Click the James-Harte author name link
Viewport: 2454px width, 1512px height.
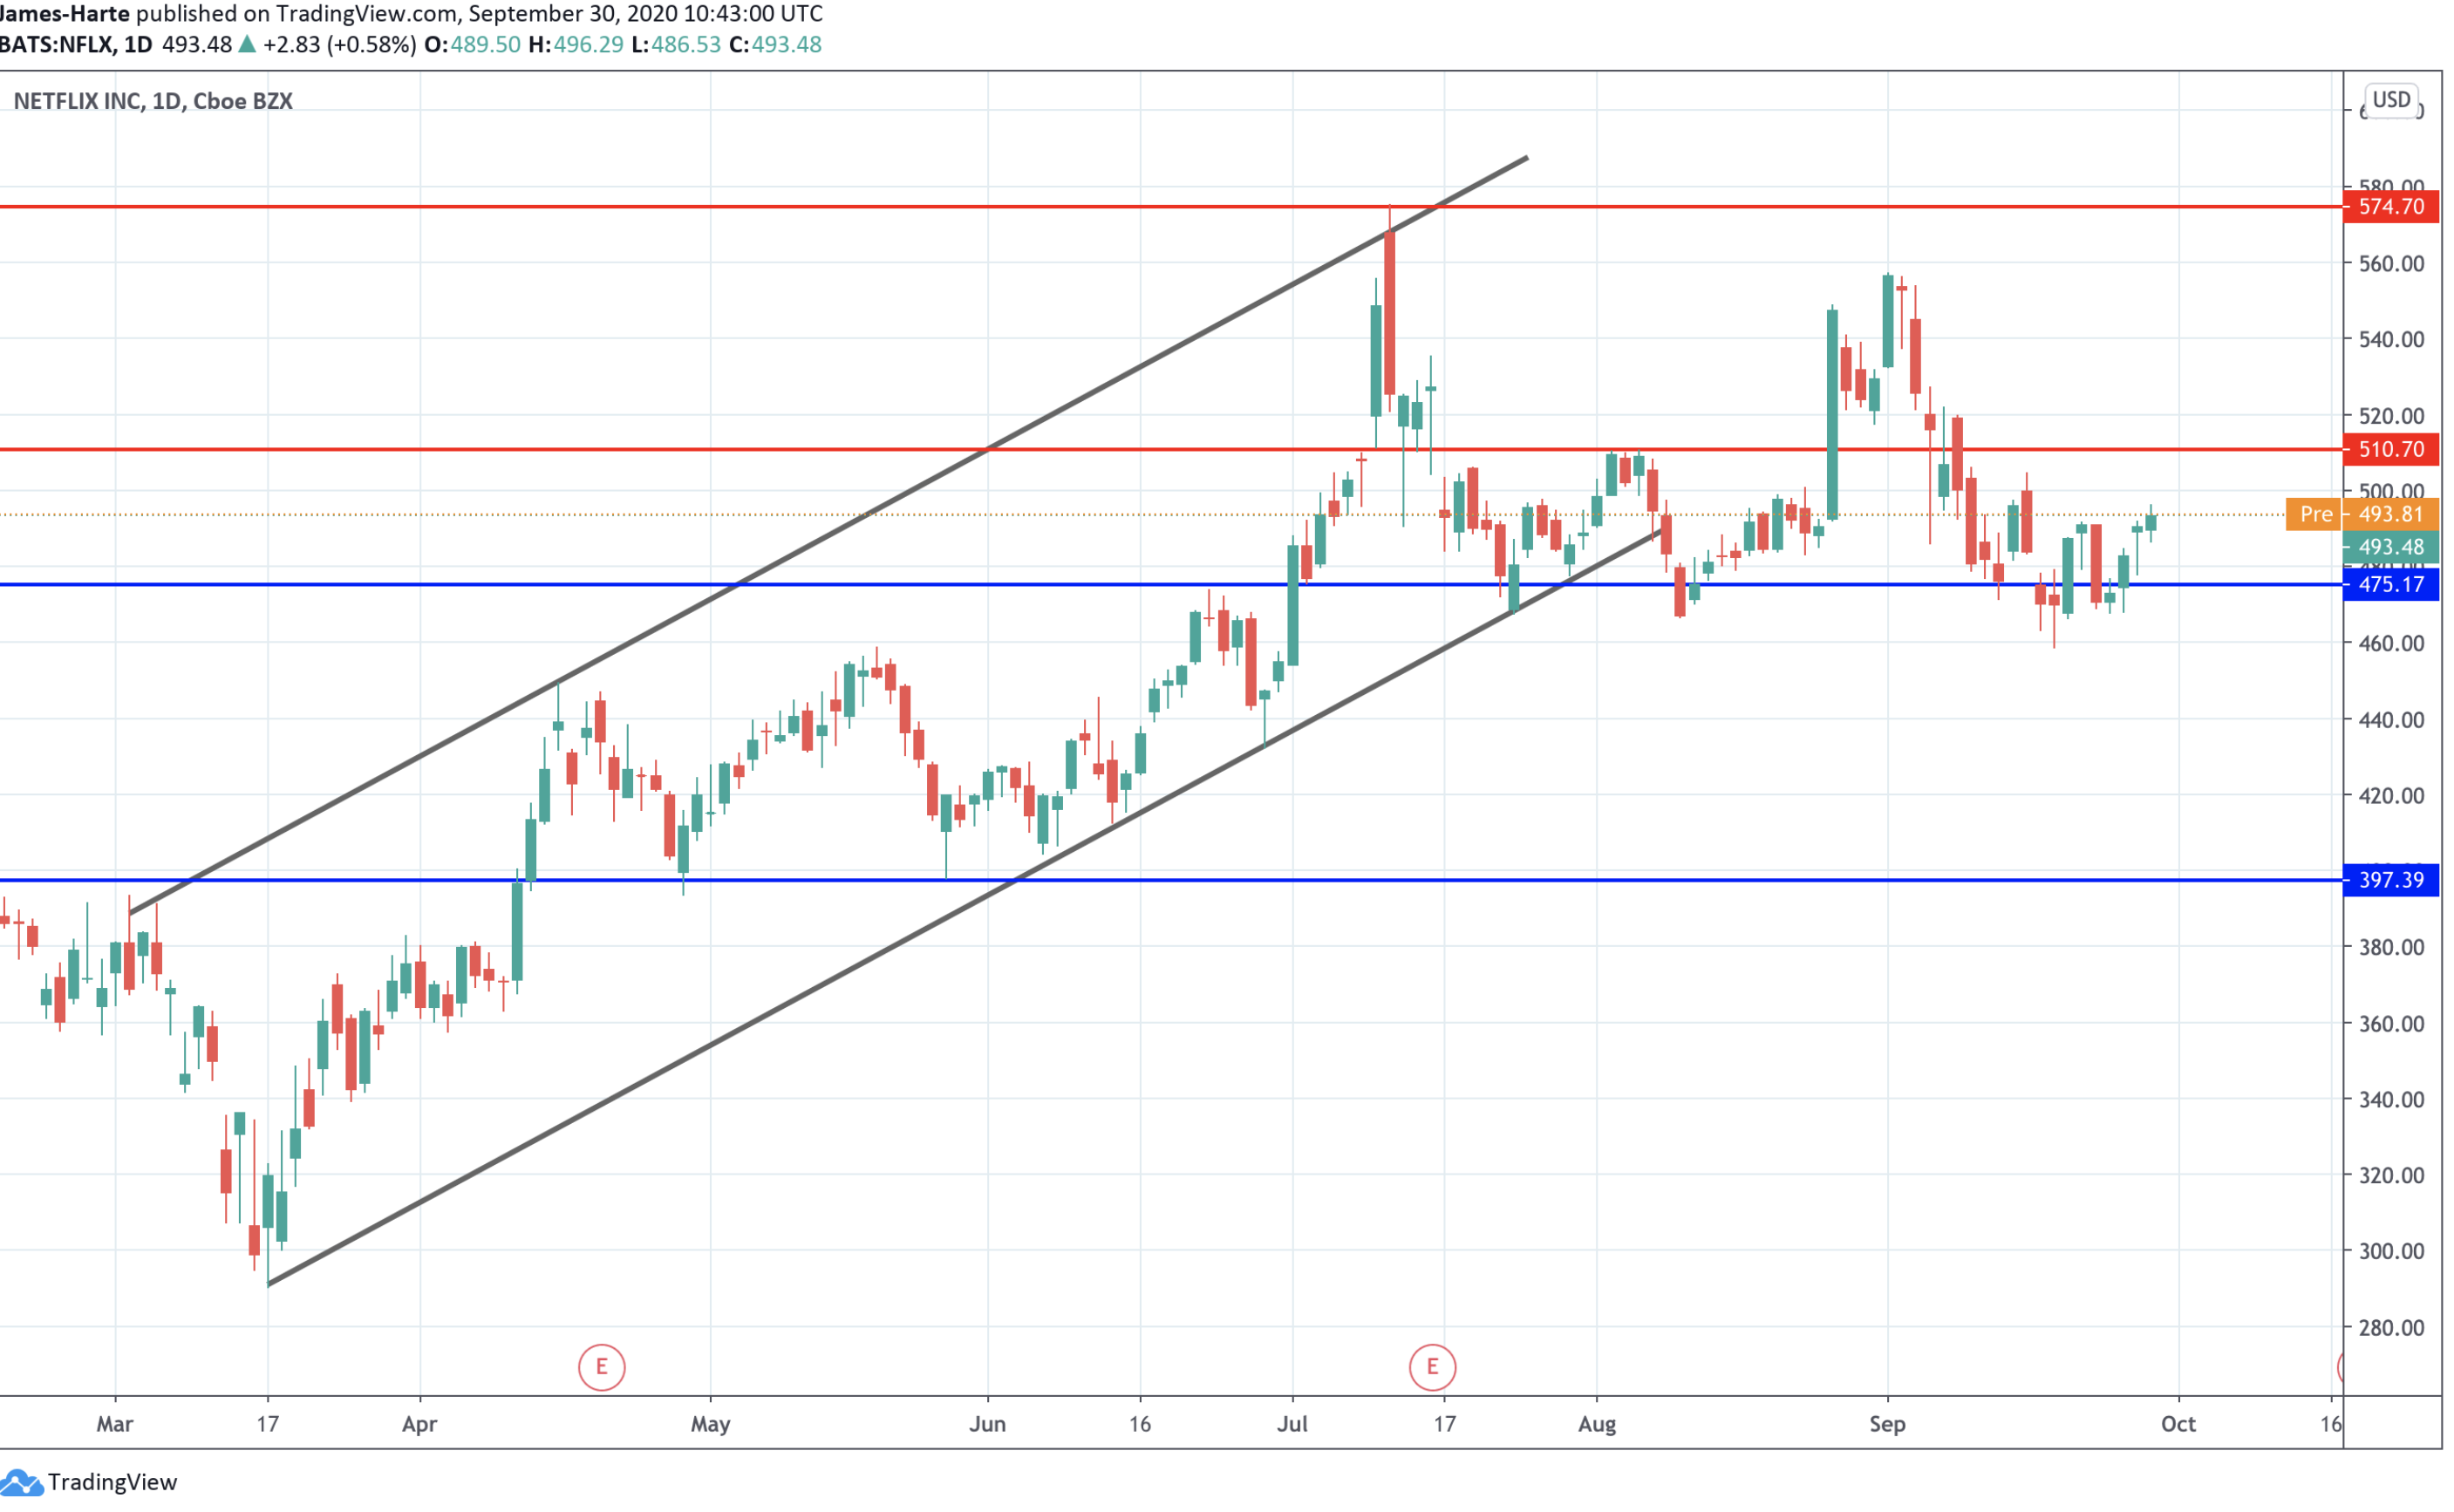coord(64,14)
